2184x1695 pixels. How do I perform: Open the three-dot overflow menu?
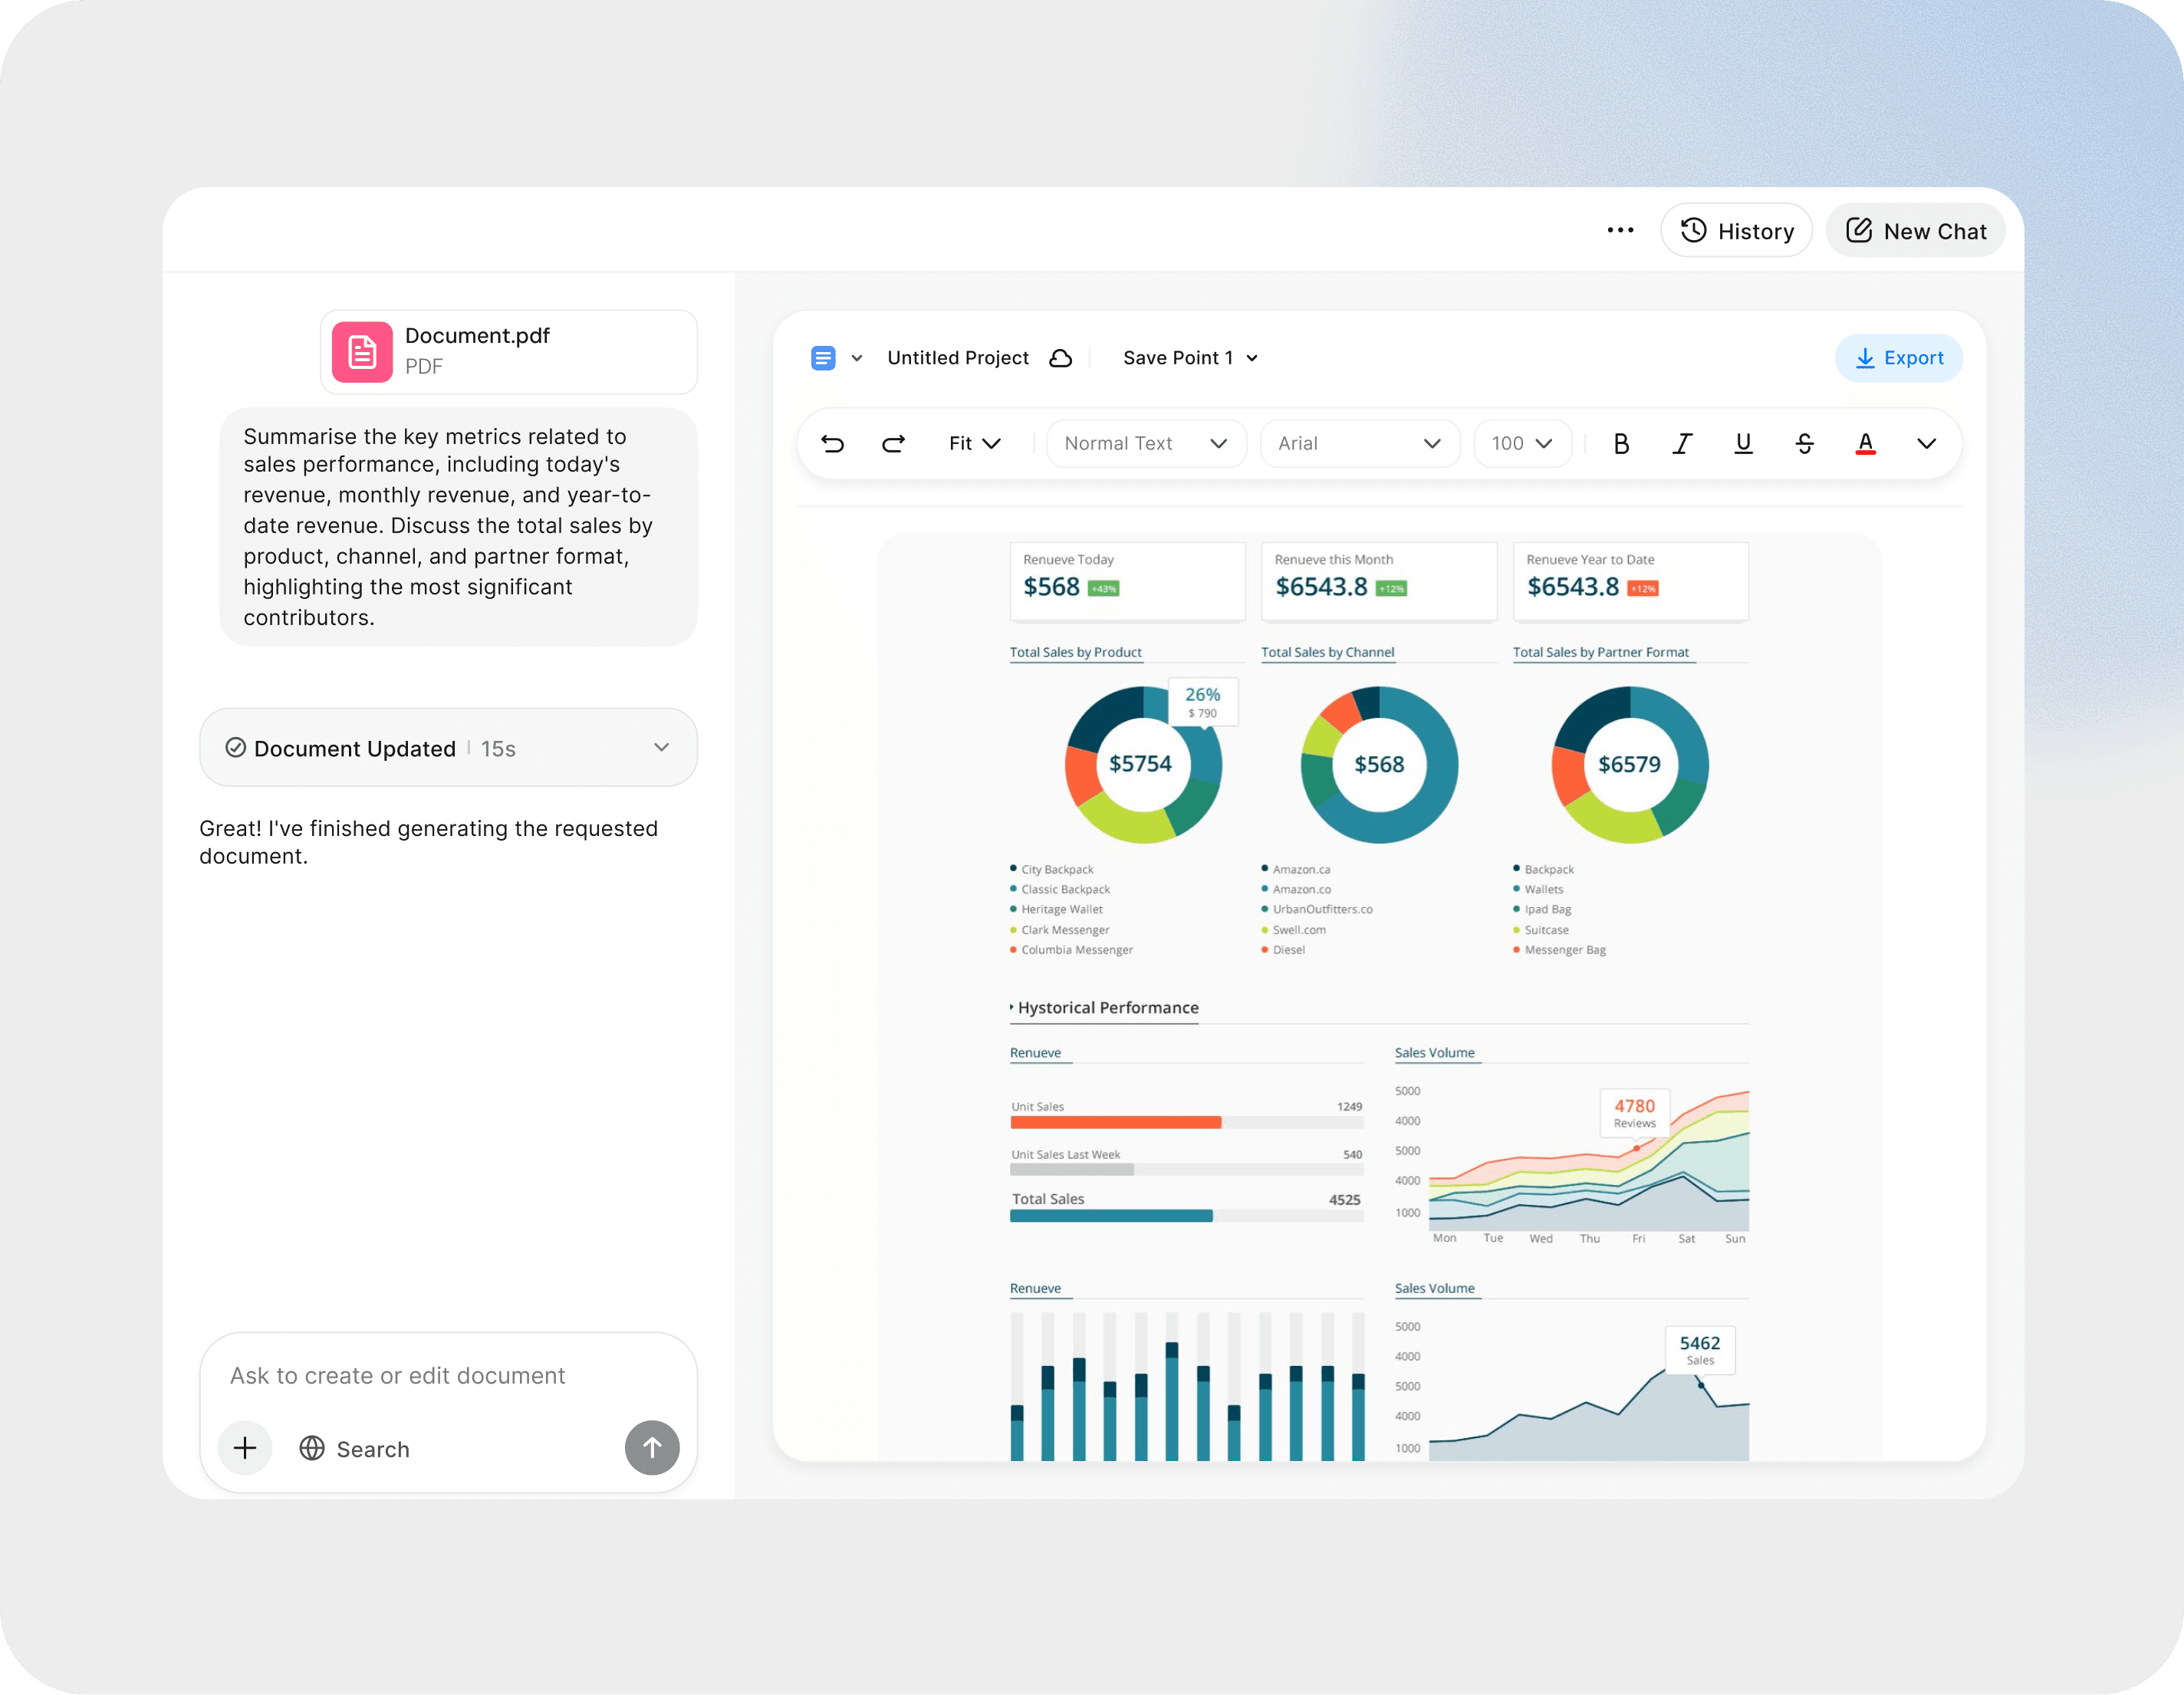[x=1620, y=230]
